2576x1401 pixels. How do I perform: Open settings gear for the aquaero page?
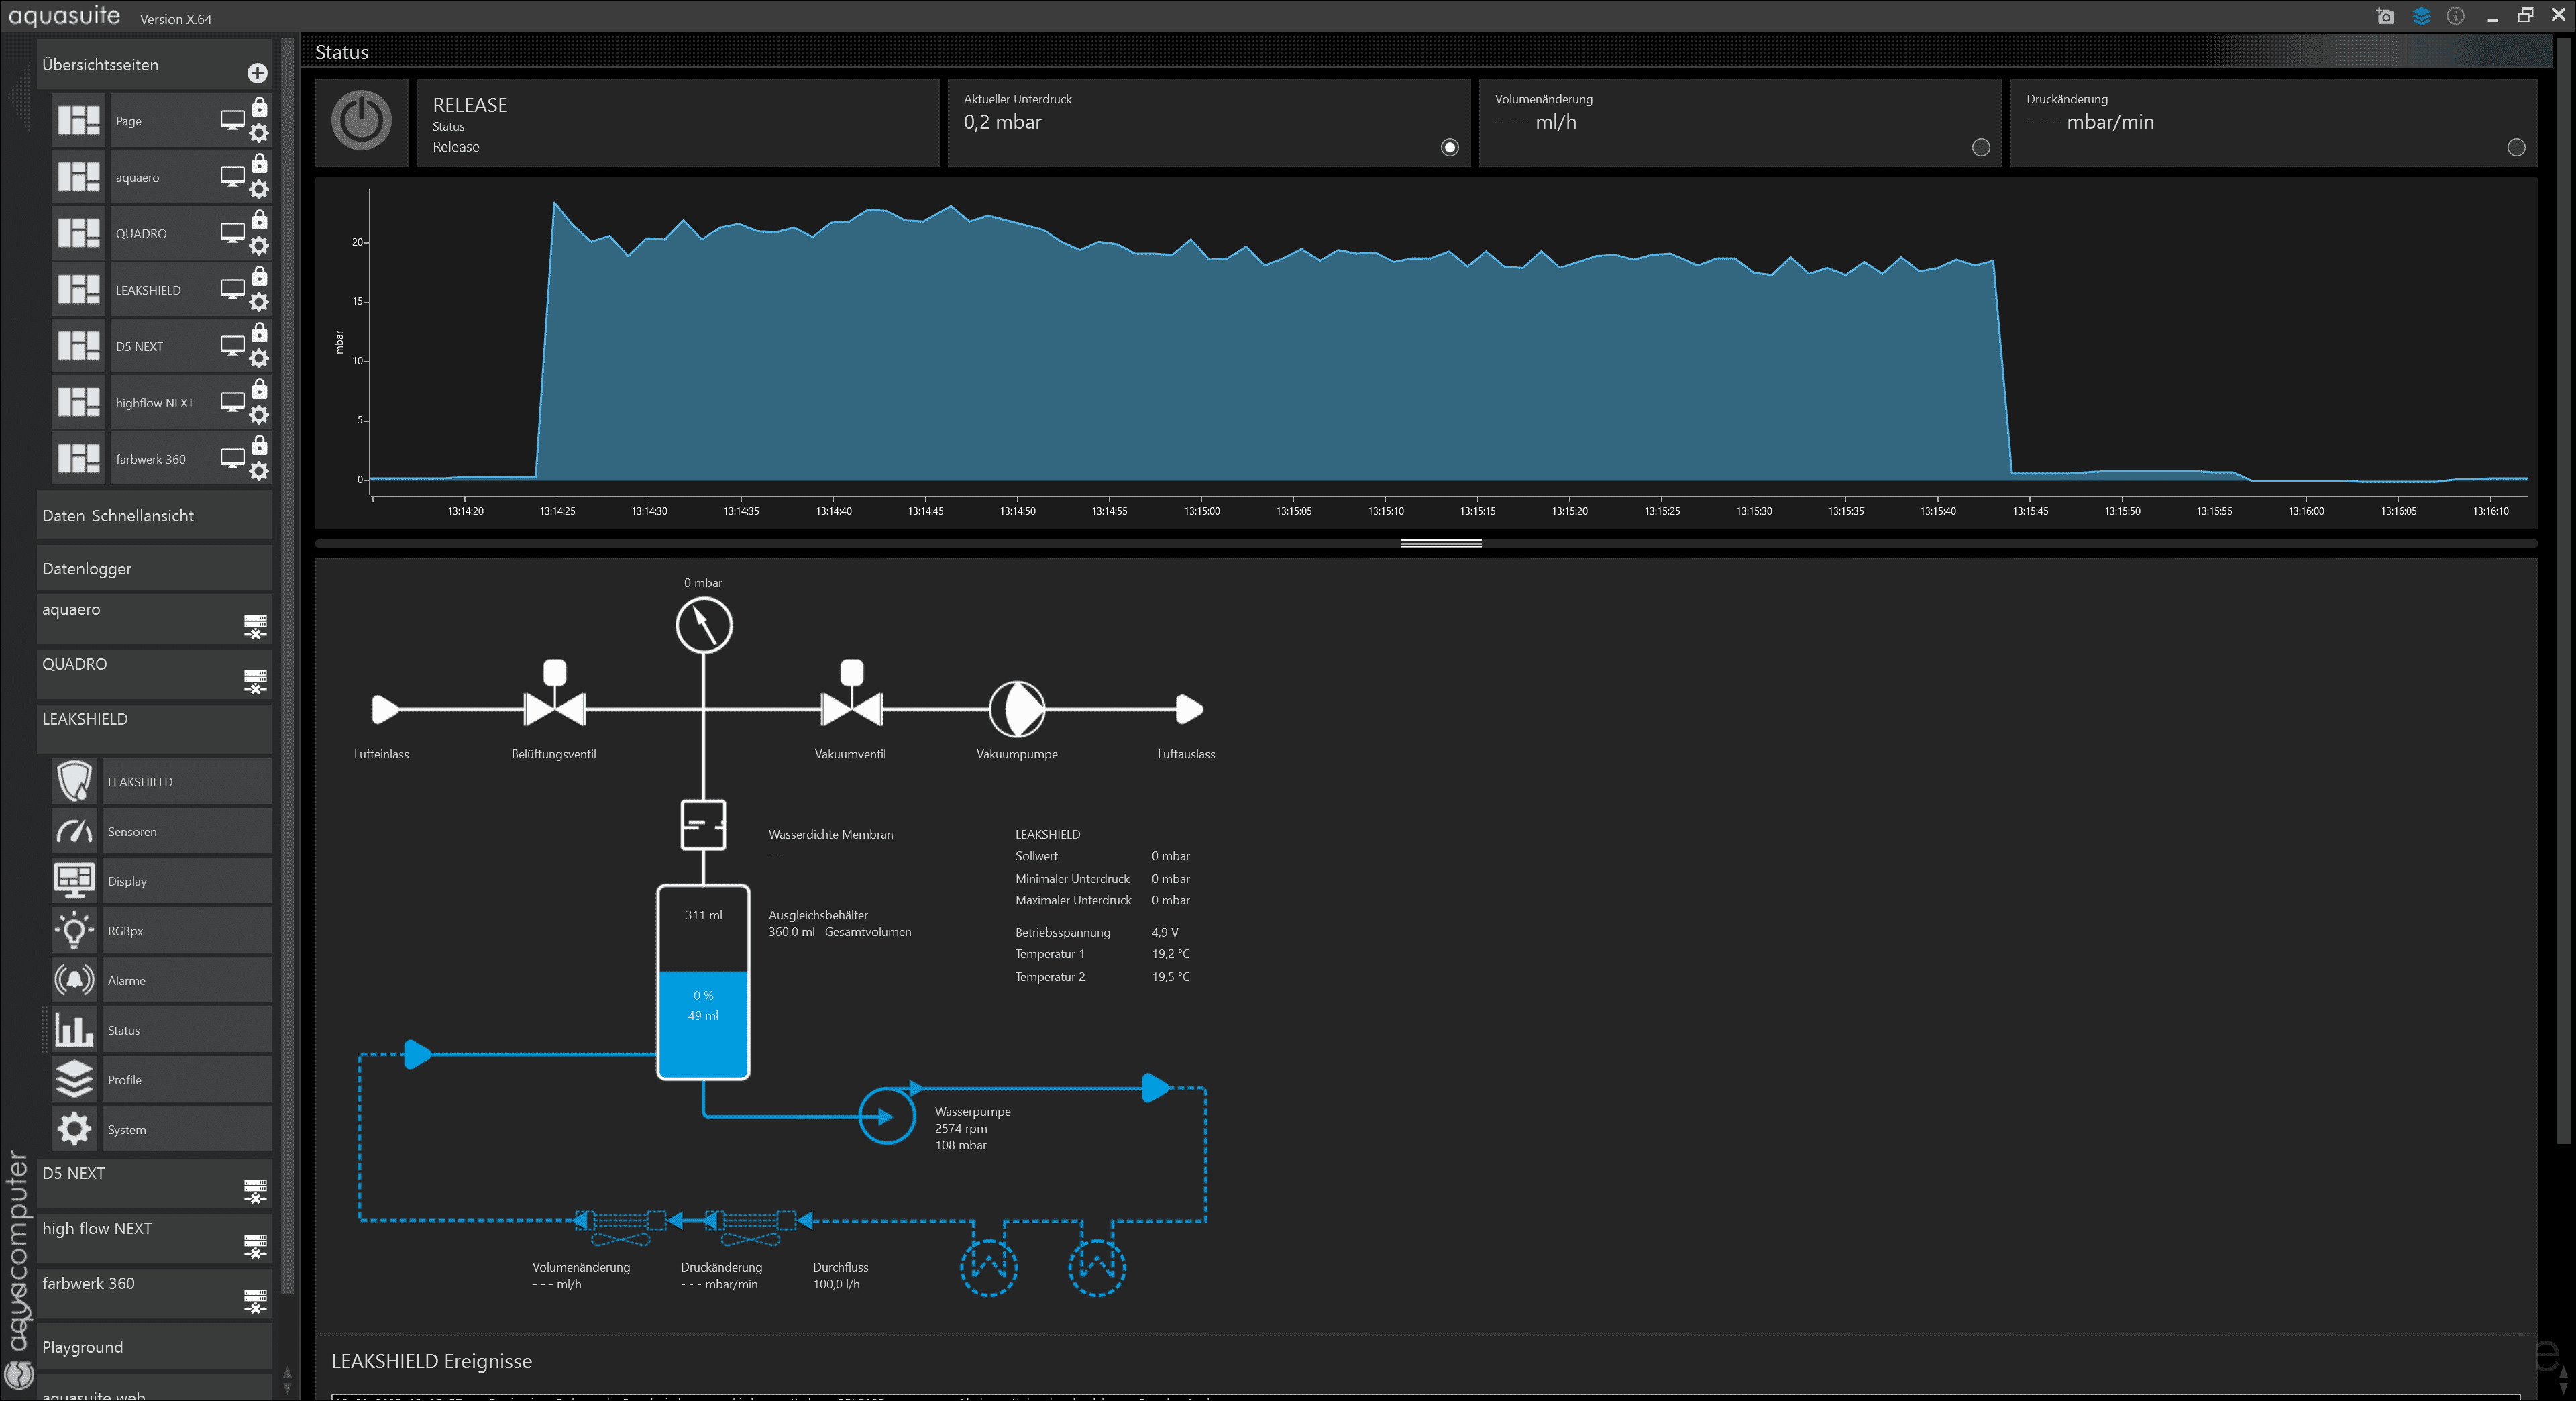click(259, 190)
